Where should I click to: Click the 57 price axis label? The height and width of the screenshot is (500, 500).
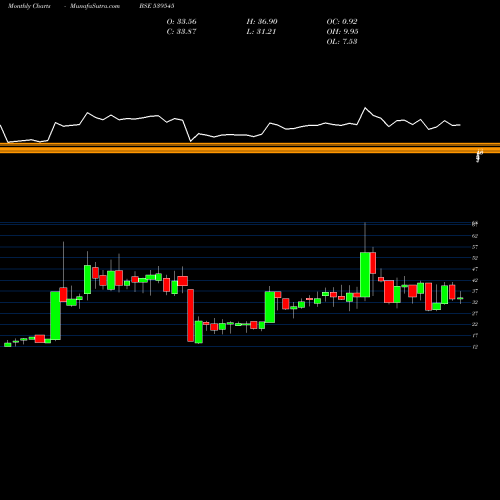point(475,247)
